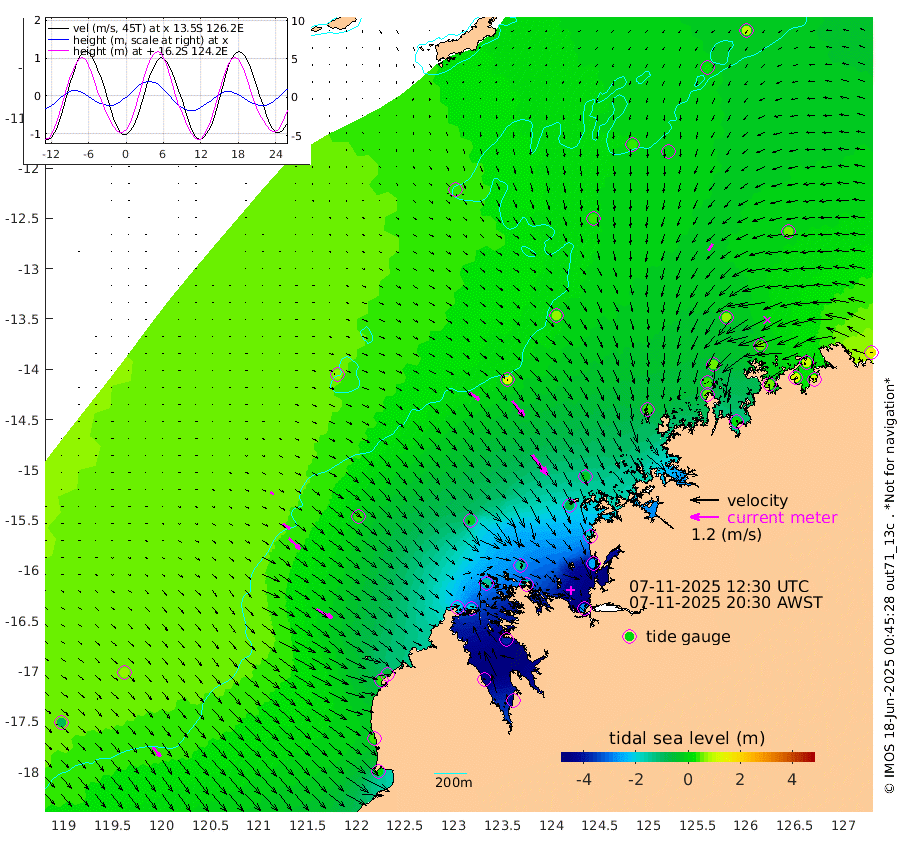Viewport: 900px width, 846px height.
Task: Click magenta line sample in inset legend
Action: coord(58,52)
